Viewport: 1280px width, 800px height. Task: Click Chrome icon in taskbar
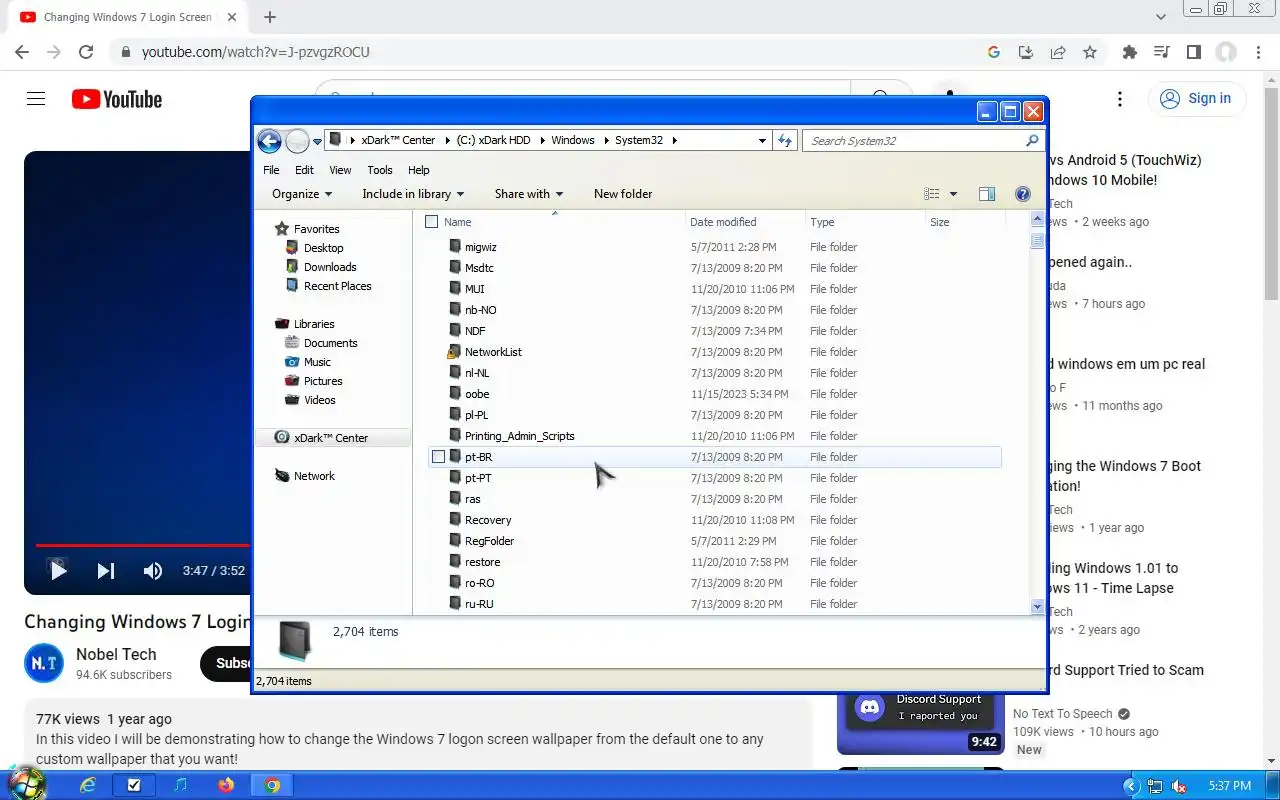[272, 785]
